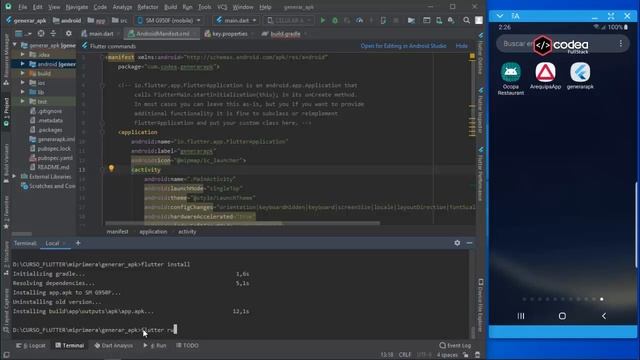
Task: Expand the .idea folder in project tree
Action: pyautogui.click(x=22, y=54)
